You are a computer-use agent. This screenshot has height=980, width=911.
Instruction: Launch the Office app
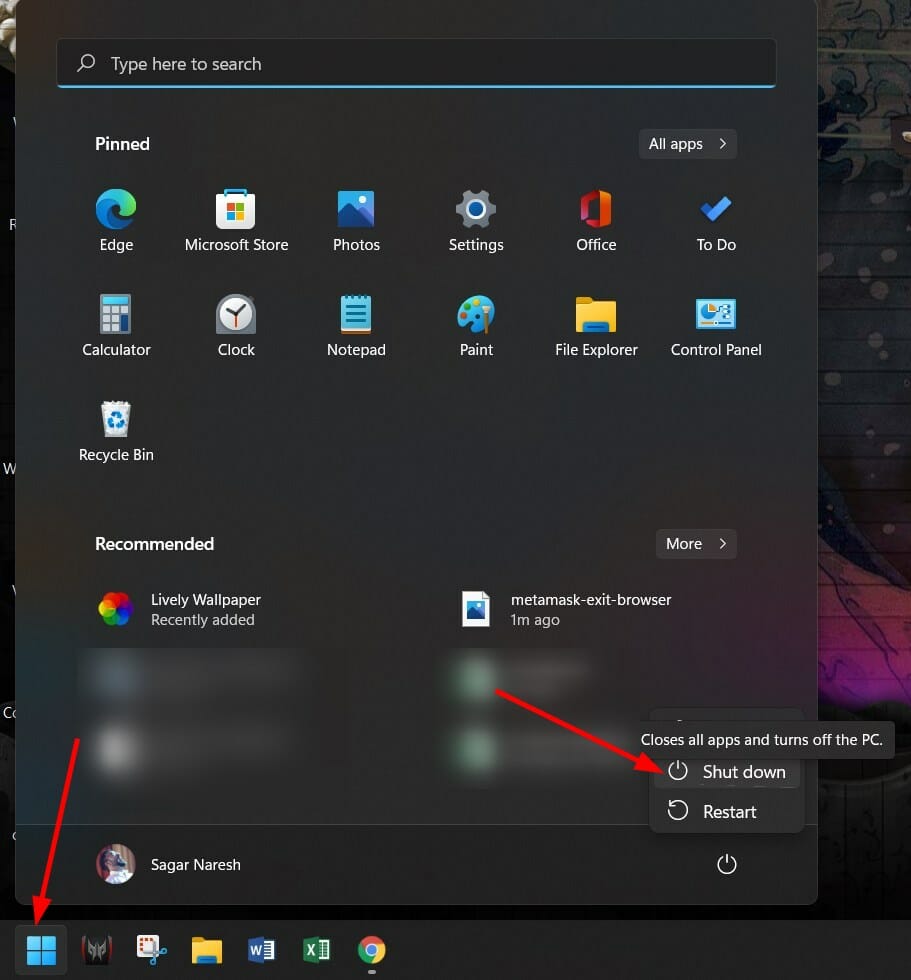[596, 220]
